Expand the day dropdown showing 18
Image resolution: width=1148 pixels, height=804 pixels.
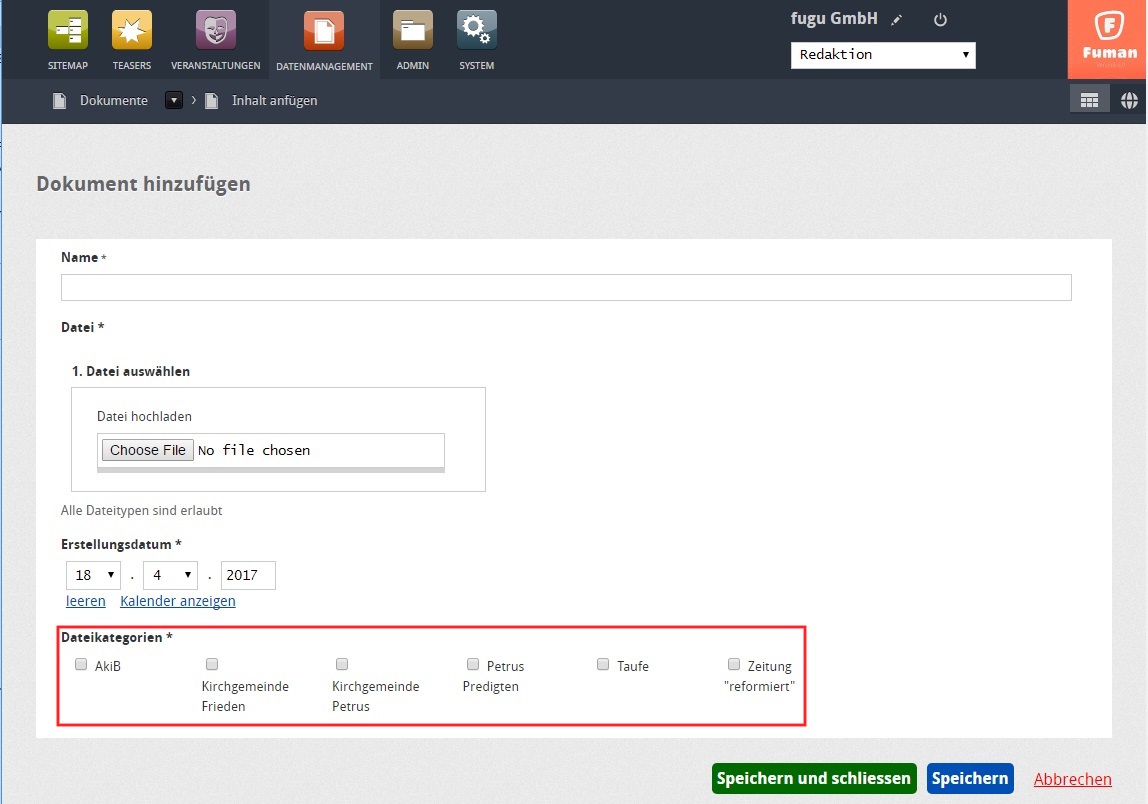93,575
